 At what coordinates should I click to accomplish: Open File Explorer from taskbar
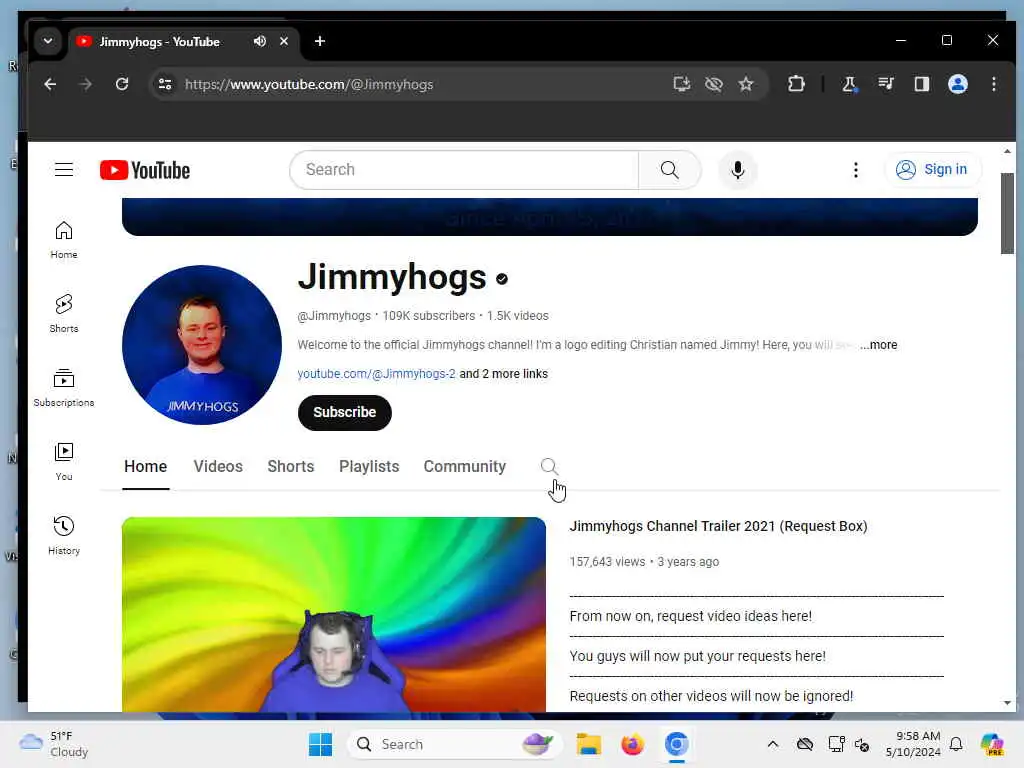588,744
